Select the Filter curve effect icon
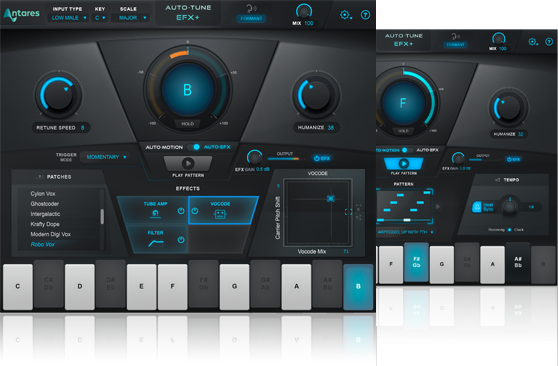The width and height of the screenshot is (558, 366). 156,244
